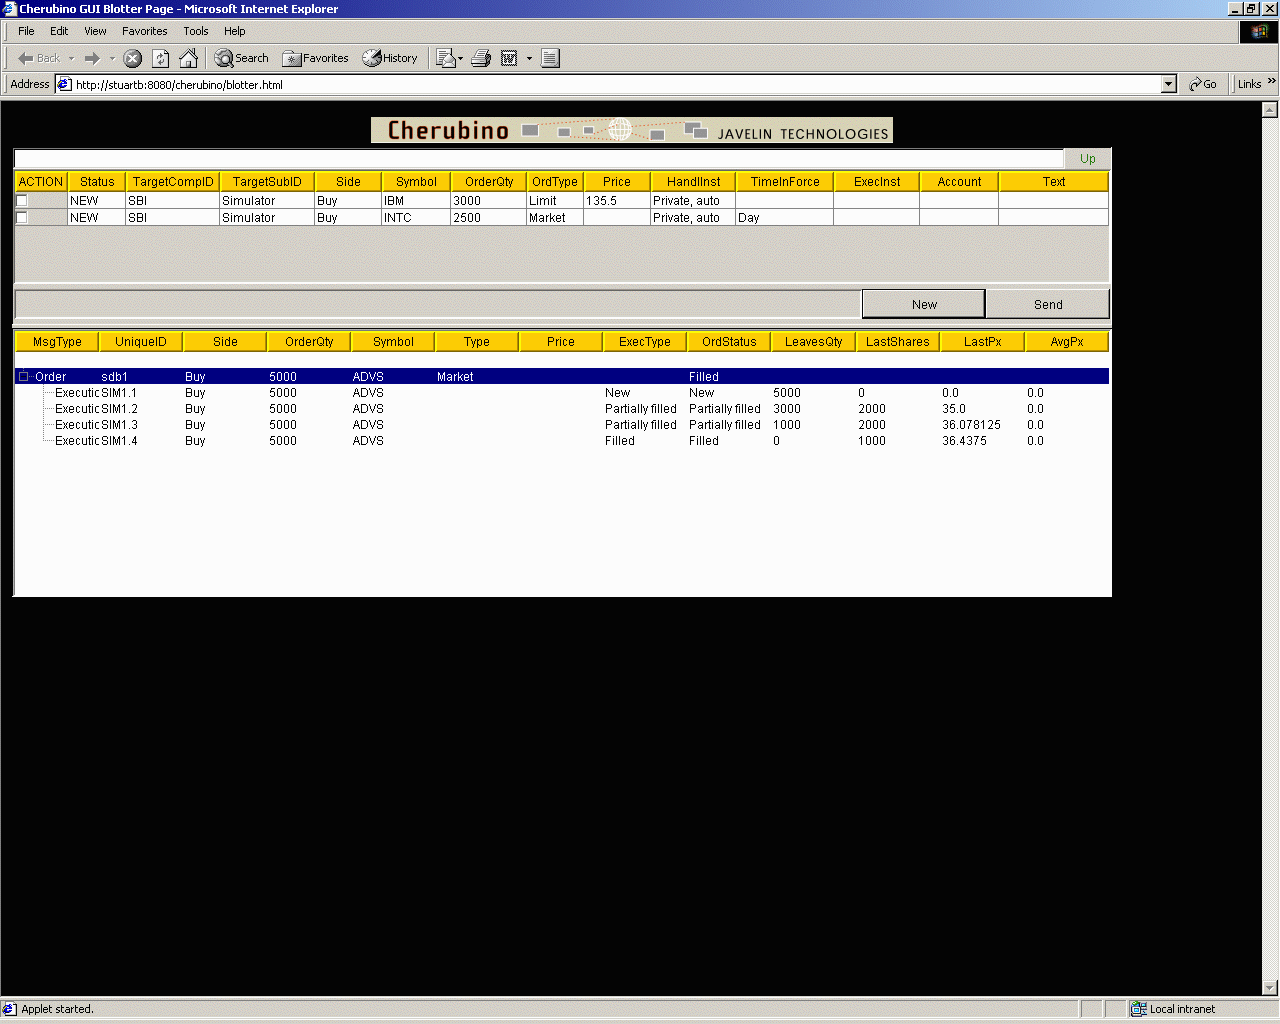Click the Refresh page icon
Screen dimensions: 1280x1024
click(x=160, y=58)
